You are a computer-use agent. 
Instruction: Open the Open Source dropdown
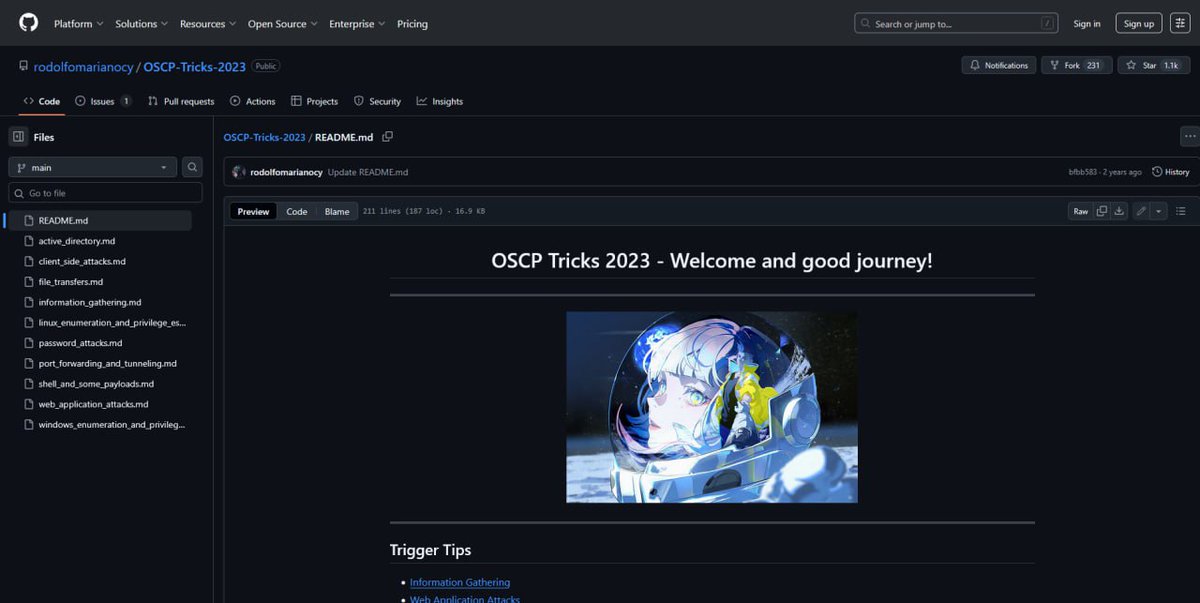(282, 23)
